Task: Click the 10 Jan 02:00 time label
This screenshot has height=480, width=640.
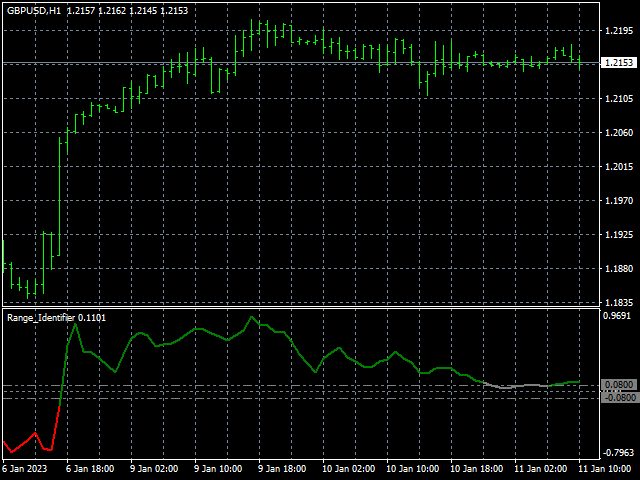Action: (x=349, y=468)
